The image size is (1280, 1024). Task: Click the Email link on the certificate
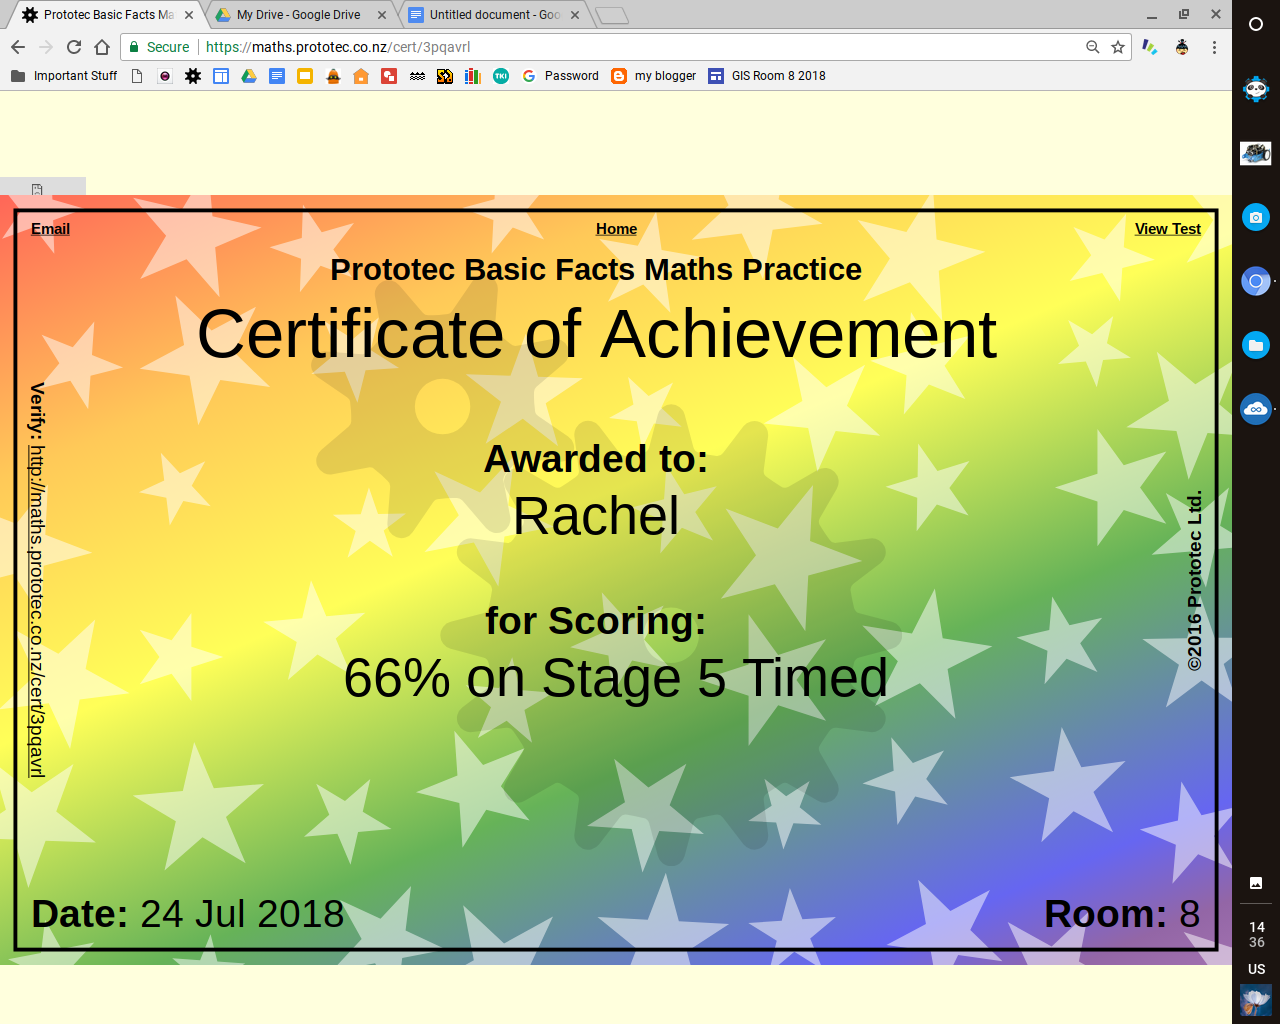pyautogui.click(x=50, y=229)
